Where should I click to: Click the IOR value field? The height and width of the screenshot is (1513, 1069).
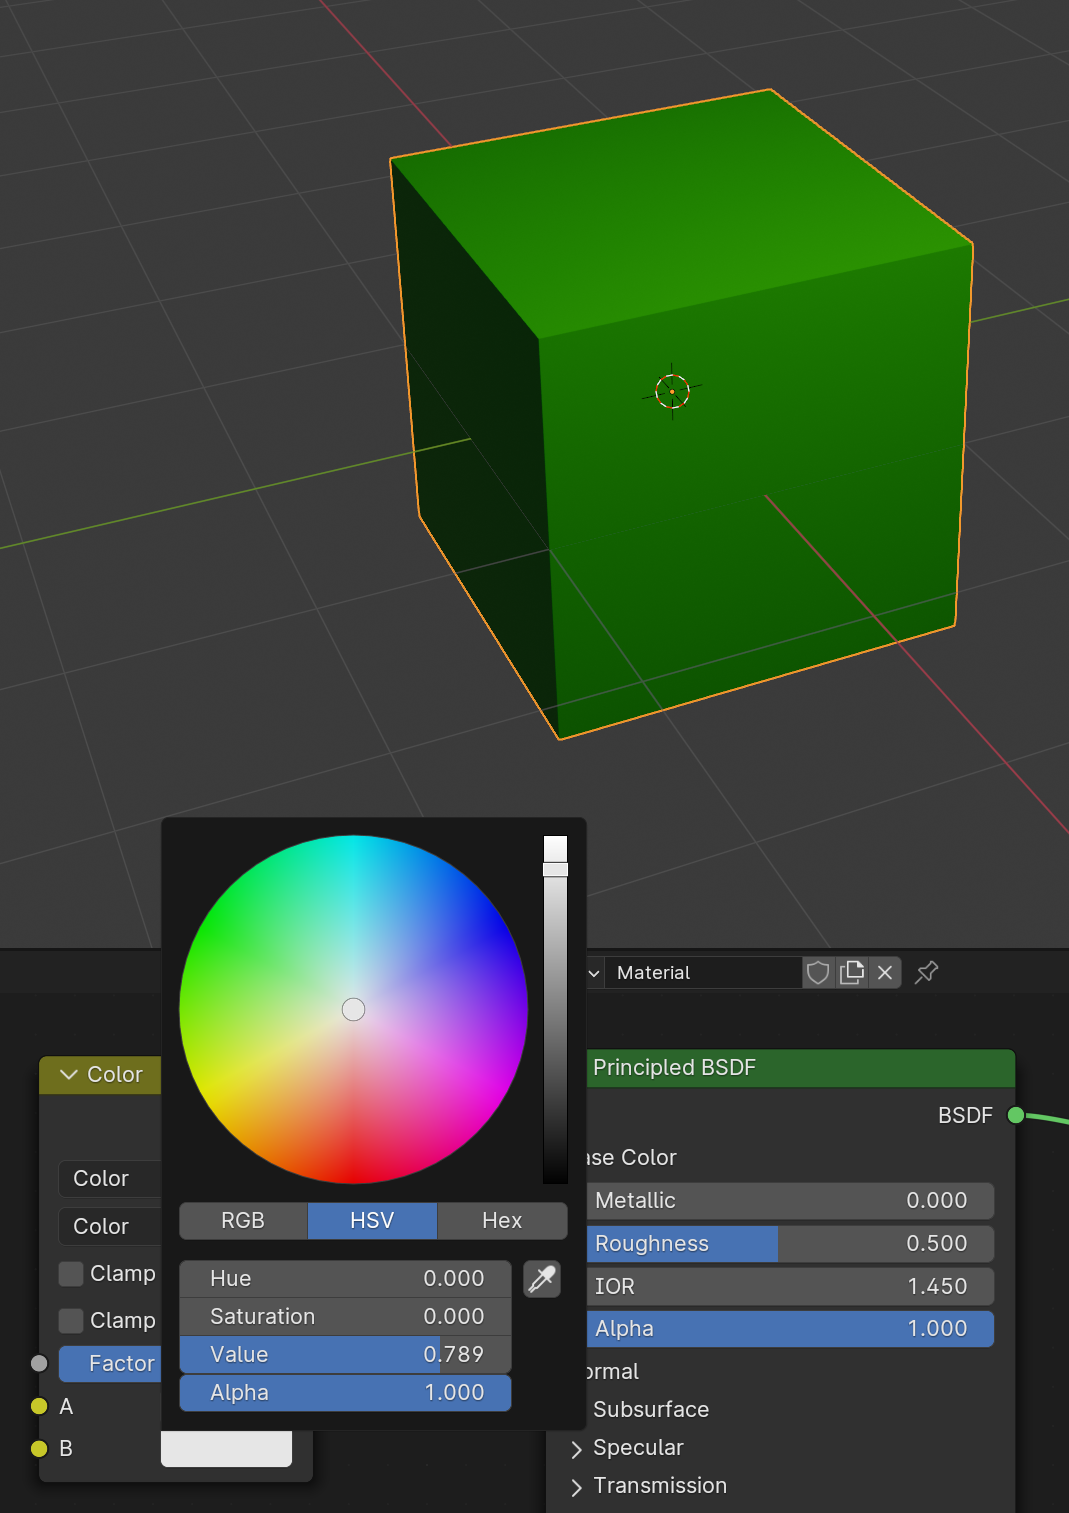pyautogui.click(x=790, y=1287)
